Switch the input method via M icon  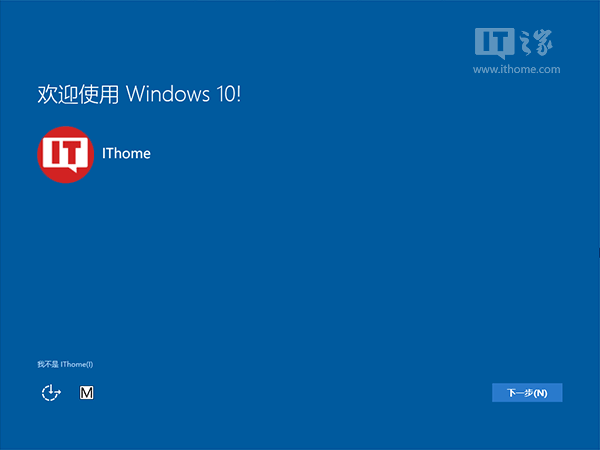(x=86, y=393)
